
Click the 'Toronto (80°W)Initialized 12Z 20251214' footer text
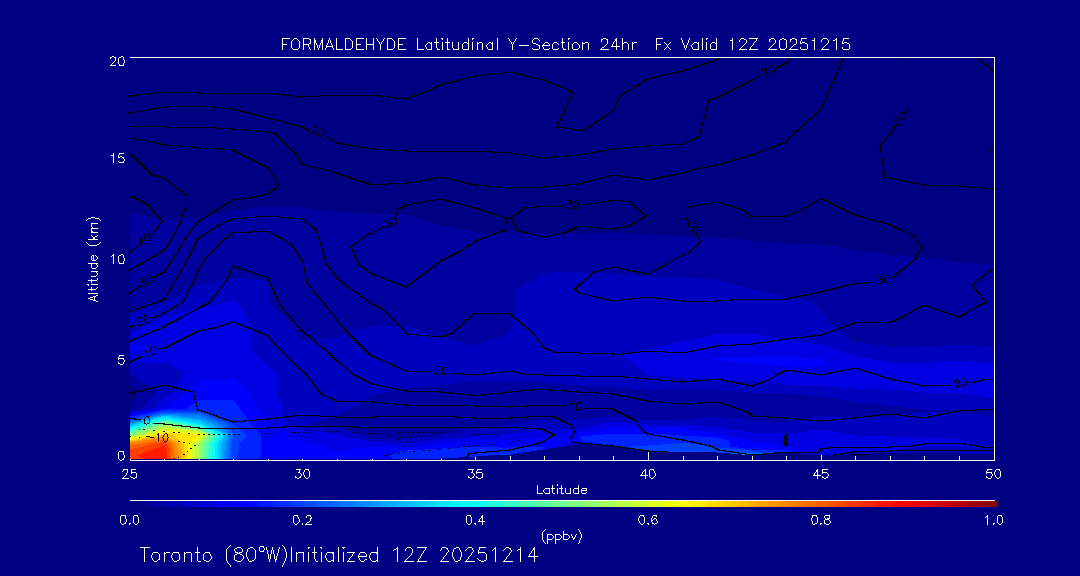339,555
